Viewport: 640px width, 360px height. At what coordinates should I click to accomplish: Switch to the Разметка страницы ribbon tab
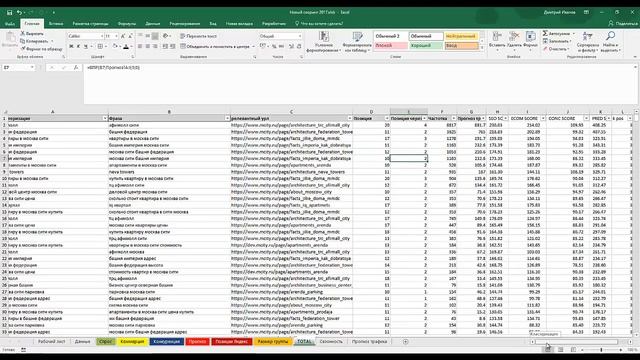point(90,24)
